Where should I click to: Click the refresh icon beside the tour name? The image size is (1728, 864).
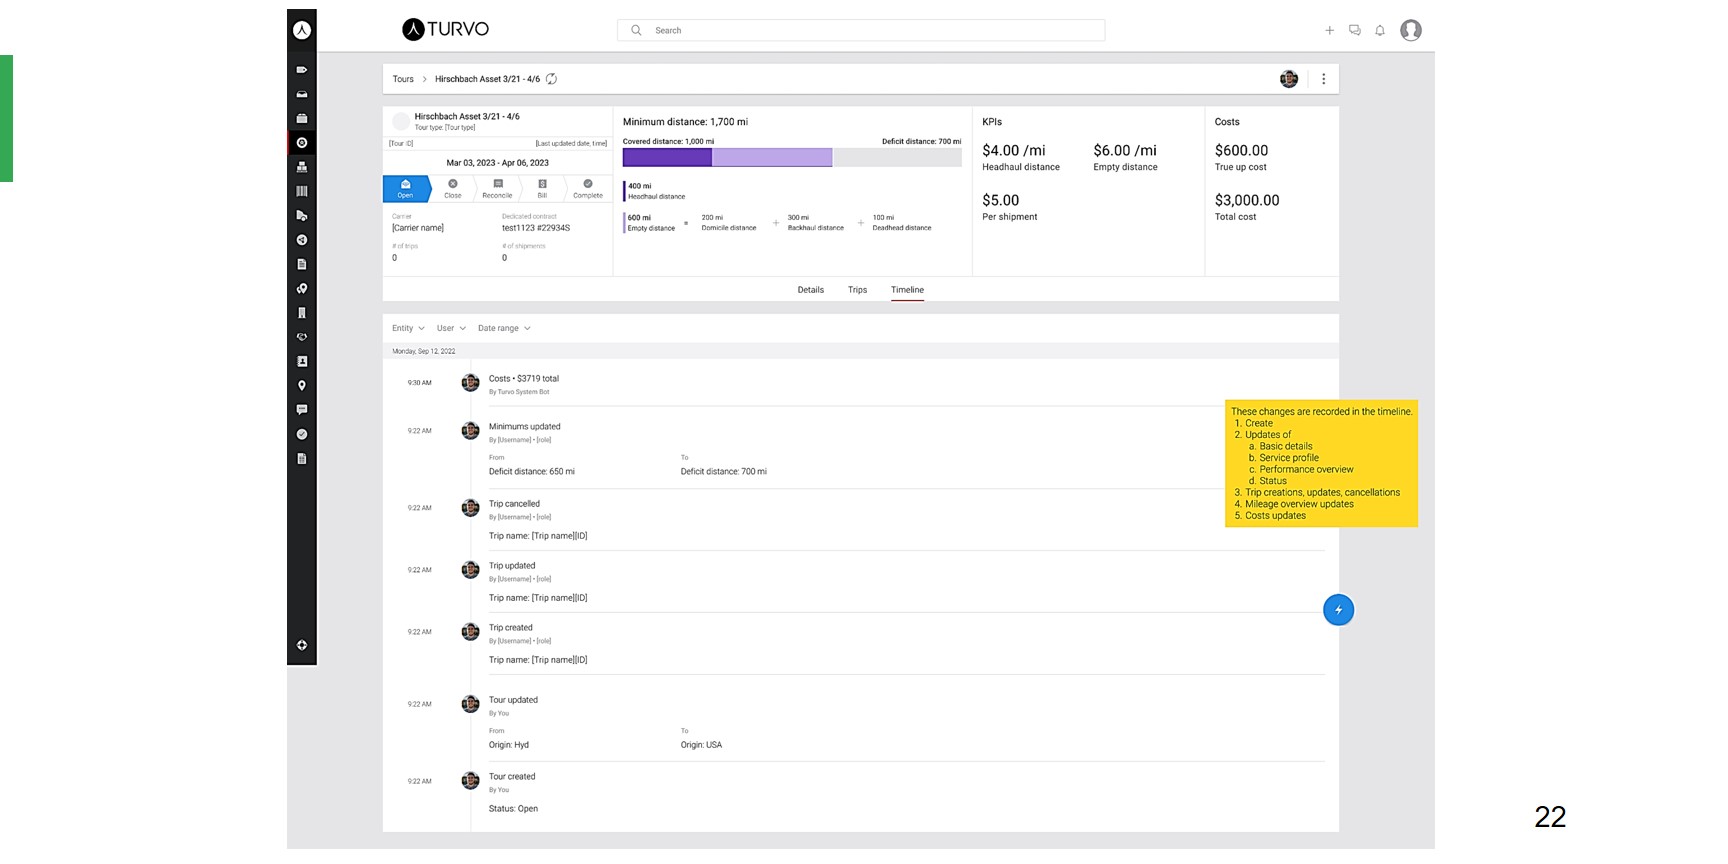[x=551, y=79]
